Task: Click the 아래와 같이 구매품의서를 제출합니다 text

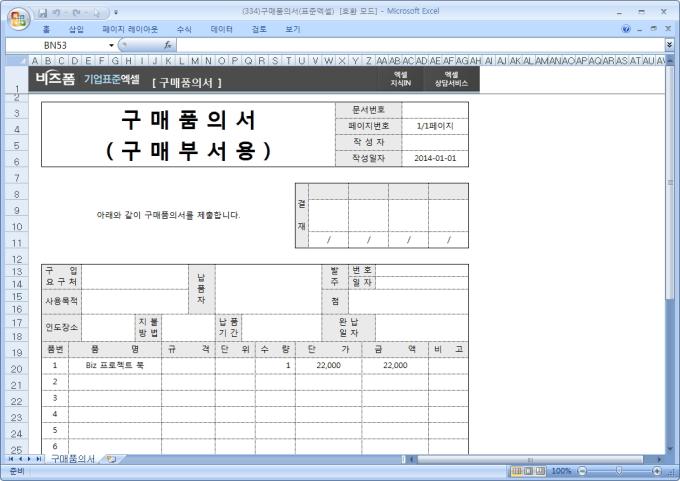Action: coord(168,215)
